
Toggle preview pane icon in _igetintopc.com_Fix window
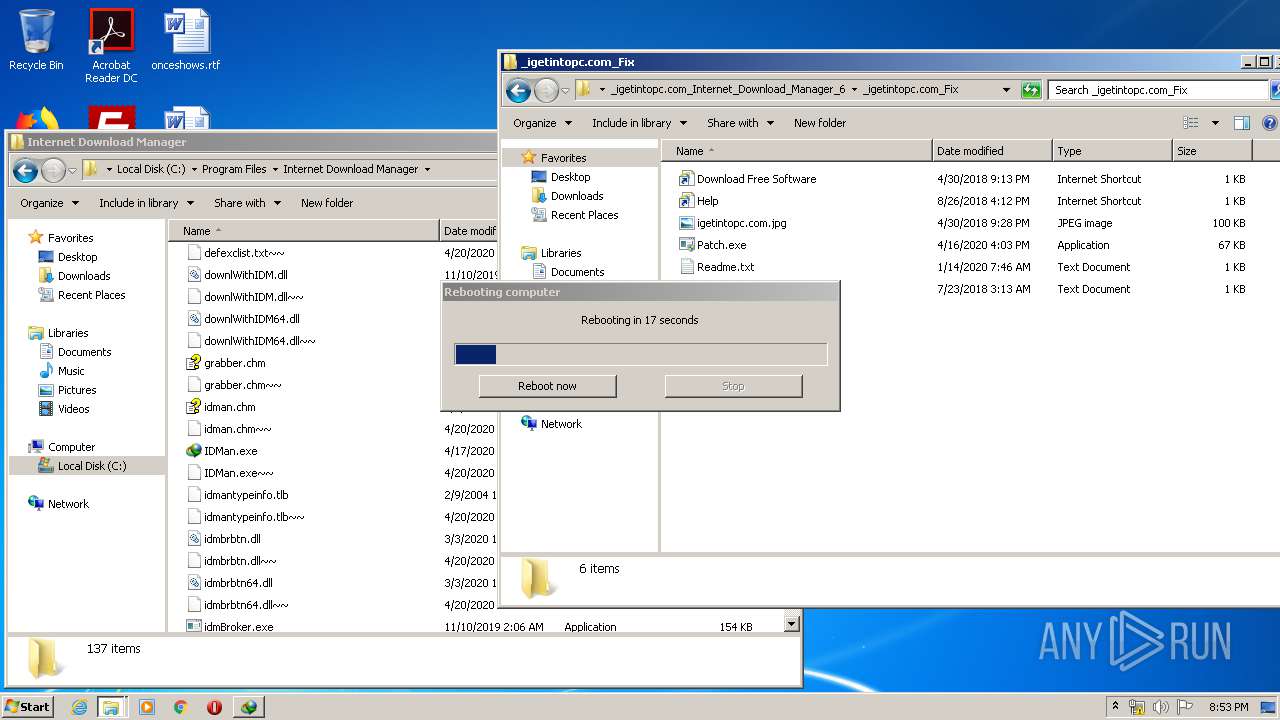point(1241,123)
